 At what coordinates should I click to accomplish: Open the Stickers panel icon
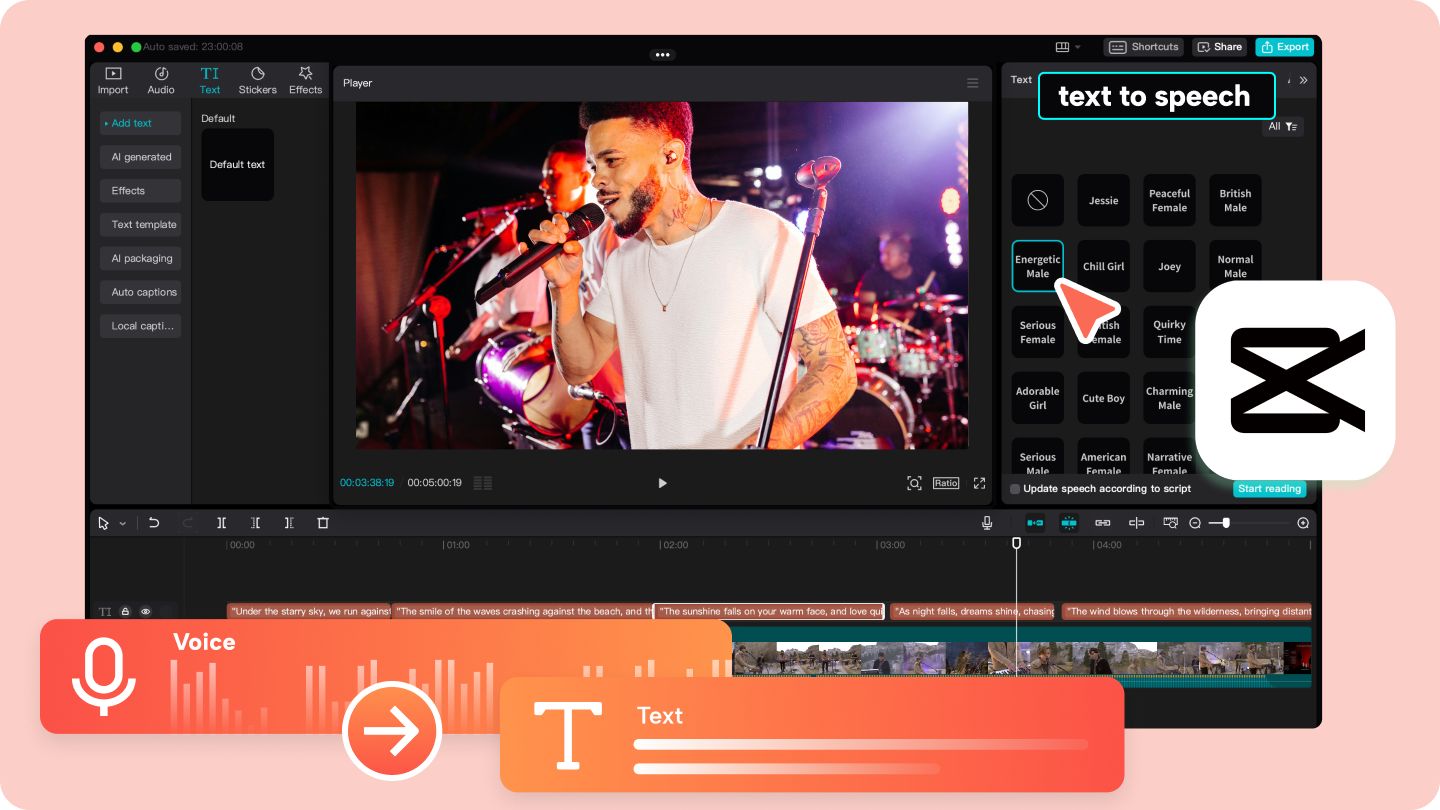[x=257, y=80]
